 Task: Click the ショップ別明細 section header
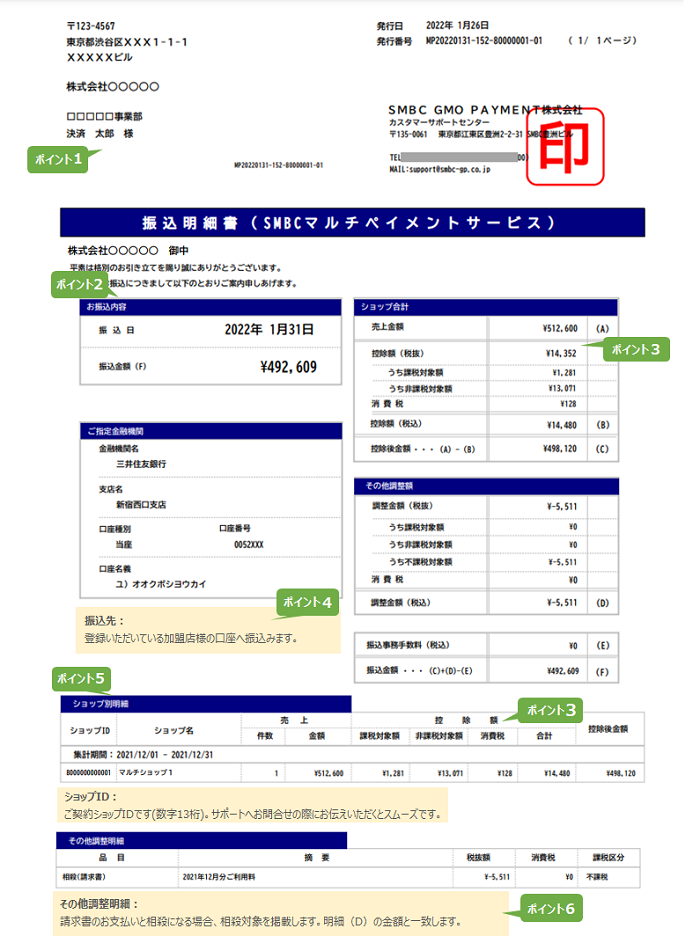(x=206, y=704)
